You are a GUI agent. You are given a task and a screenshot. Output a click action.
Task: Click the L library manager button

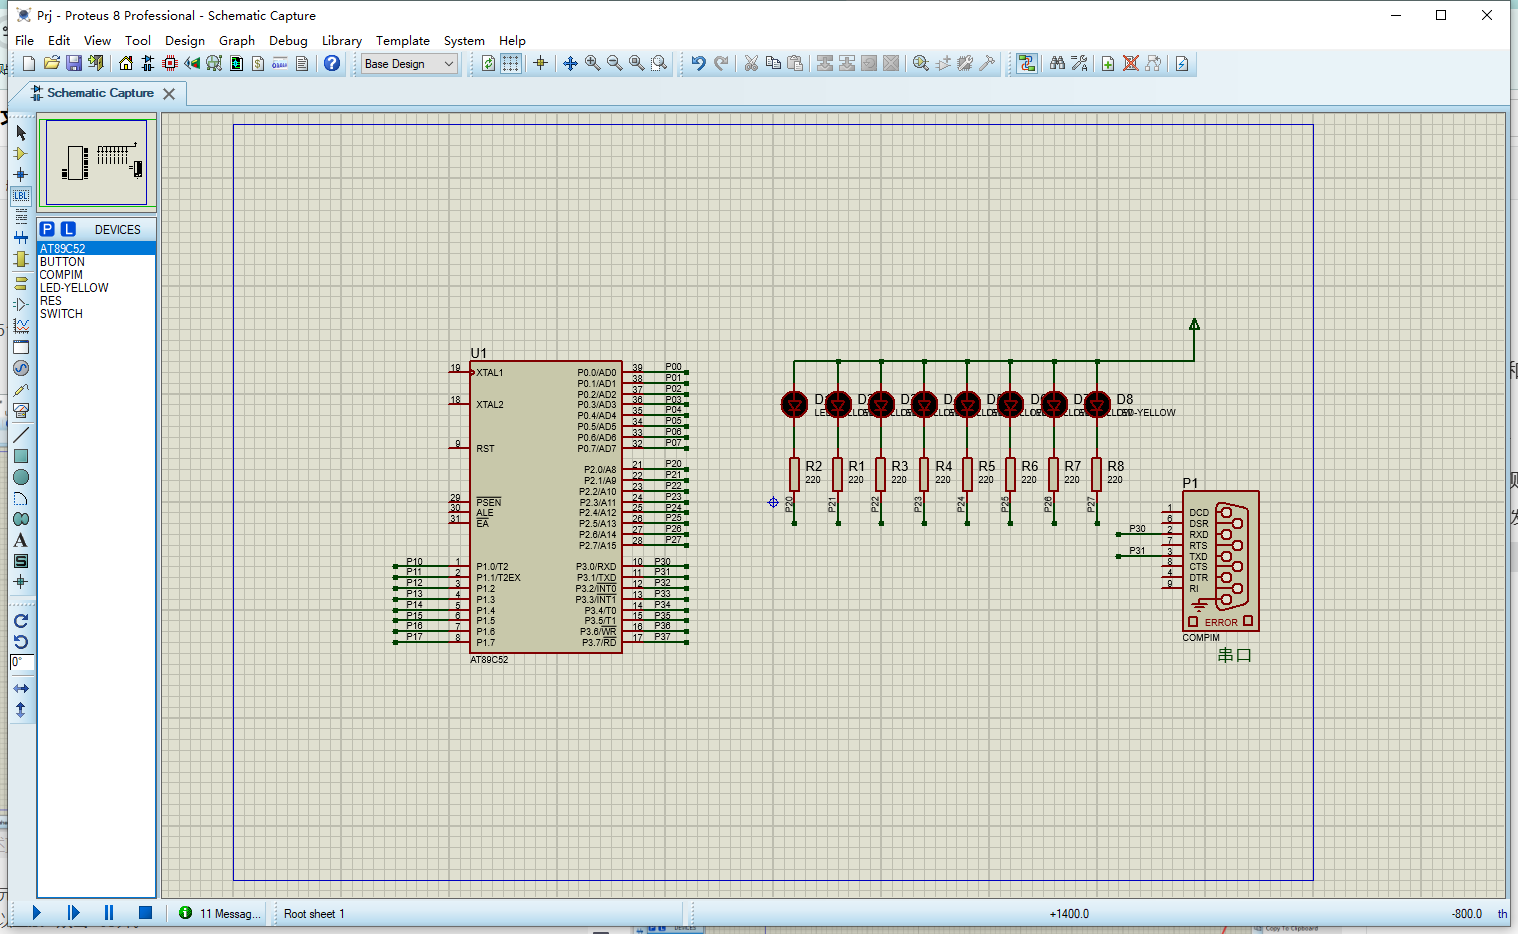tap(68, 229)
